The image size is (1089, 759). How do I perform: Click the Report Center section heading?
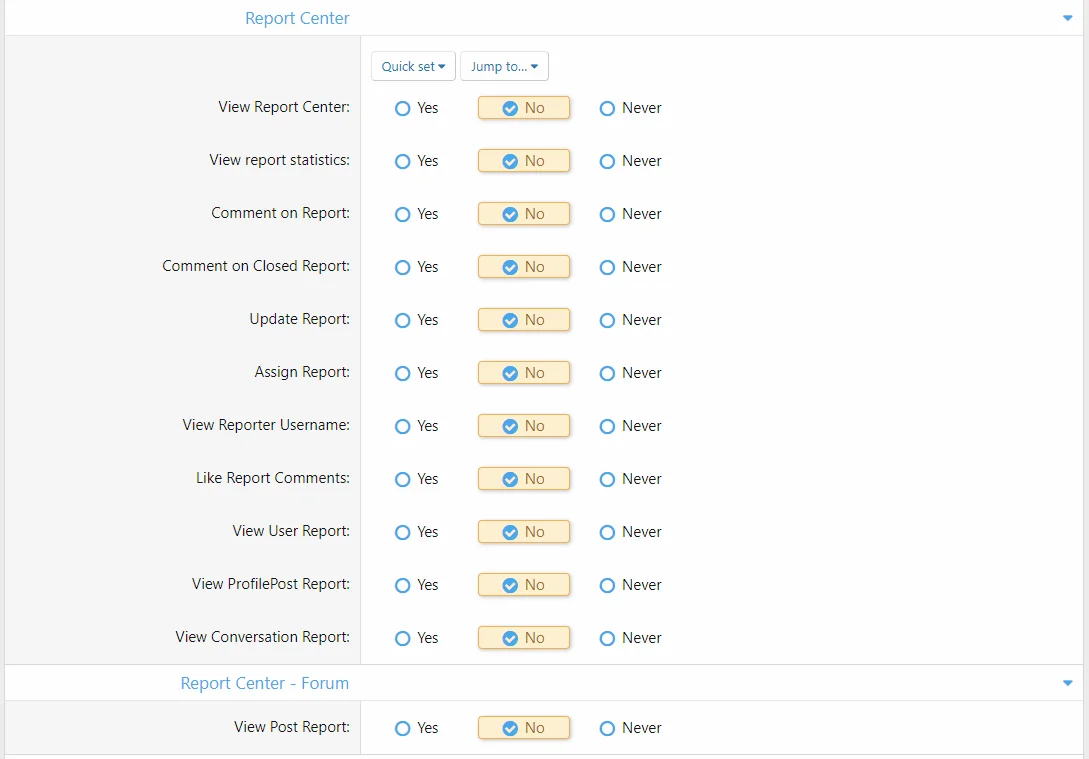[x=297, y=18]
